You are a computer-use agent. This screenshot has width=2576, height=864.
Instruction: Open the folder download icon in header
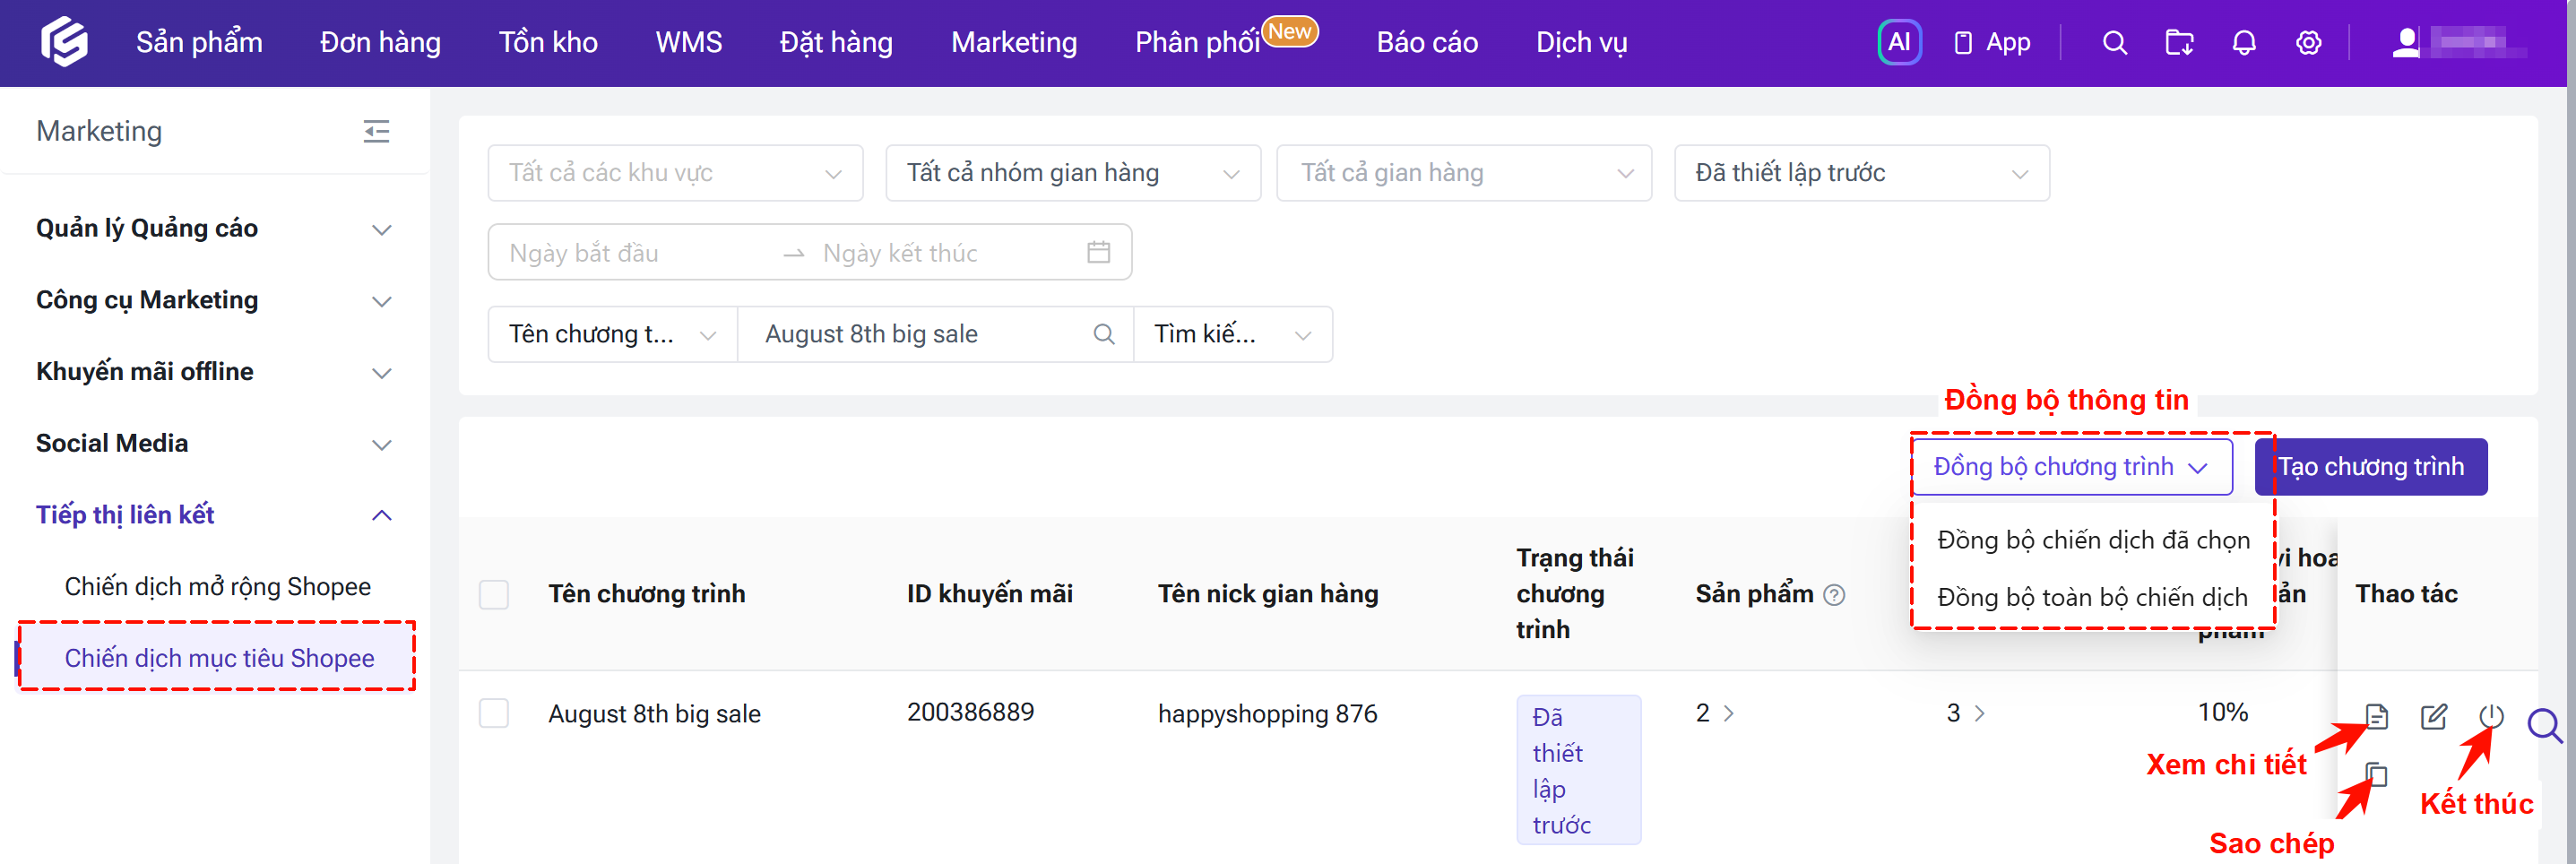pos(2179,43)
